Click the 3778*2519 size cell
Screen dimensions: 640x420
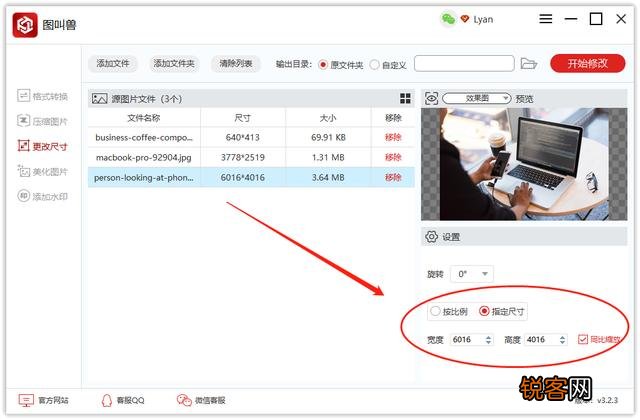tap(242, 158)
